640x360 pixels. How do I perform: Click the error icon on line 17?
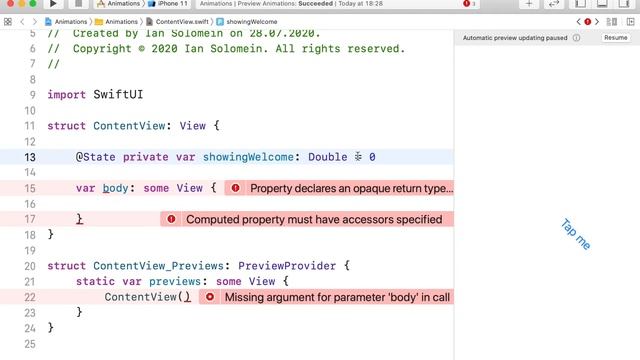(171, 219)
